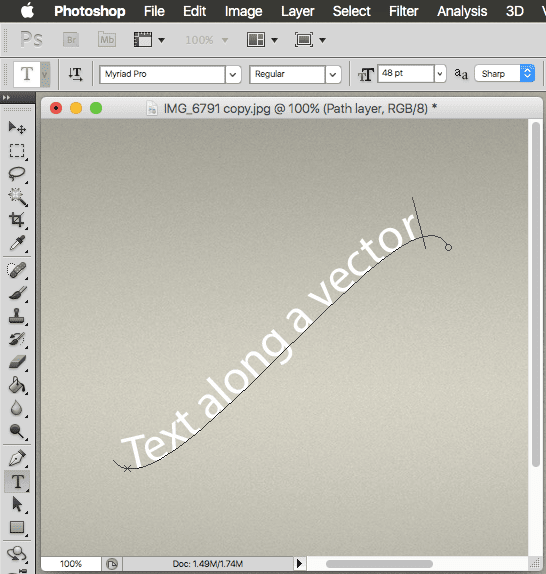This screenshot has width=546, height=574.
Task: Select the 3D Rotate tool
Action: 17,555
